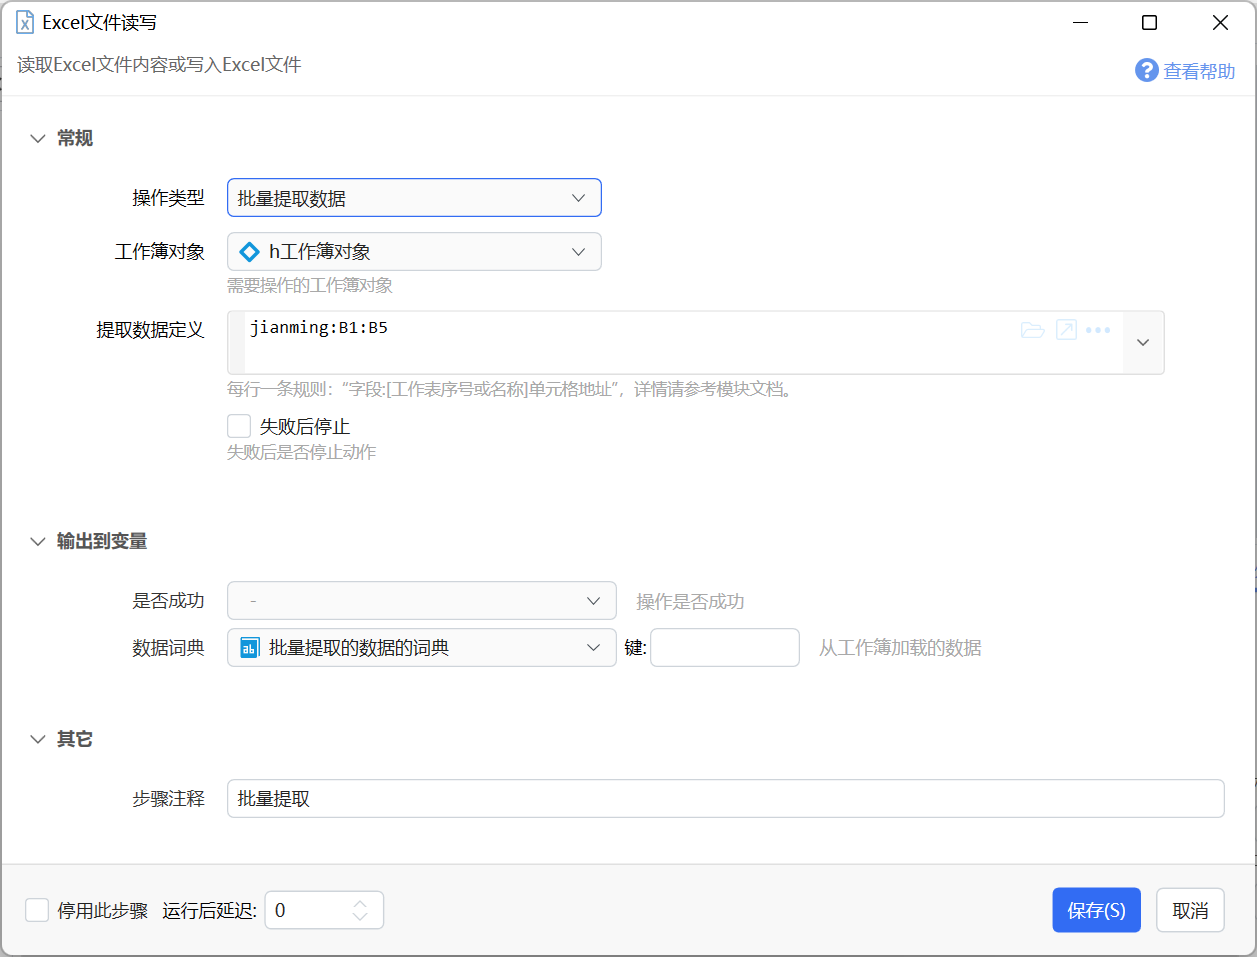
Task: Click the blue question mark help icon
Action: pyautogui.click(x=1146, y=70)
